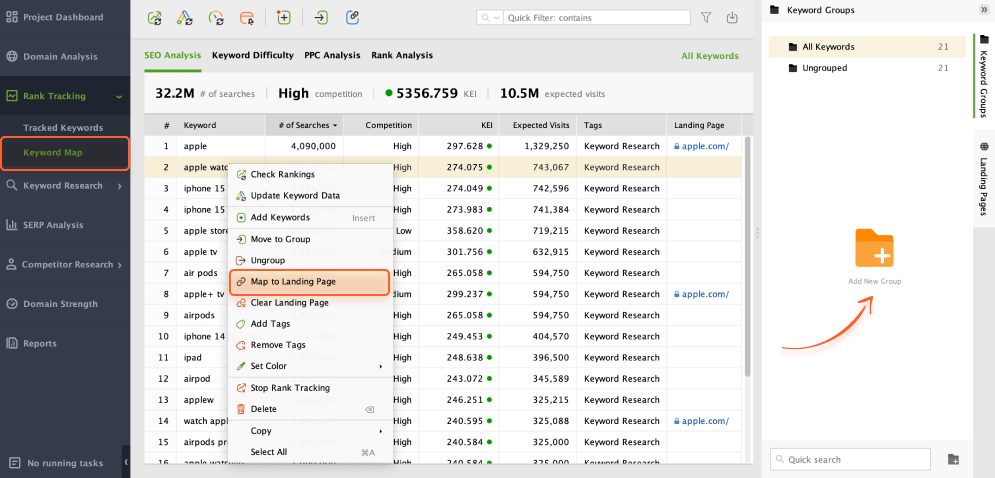
Task: Click the green All Keywords link
Action: [x=709, y=56]
